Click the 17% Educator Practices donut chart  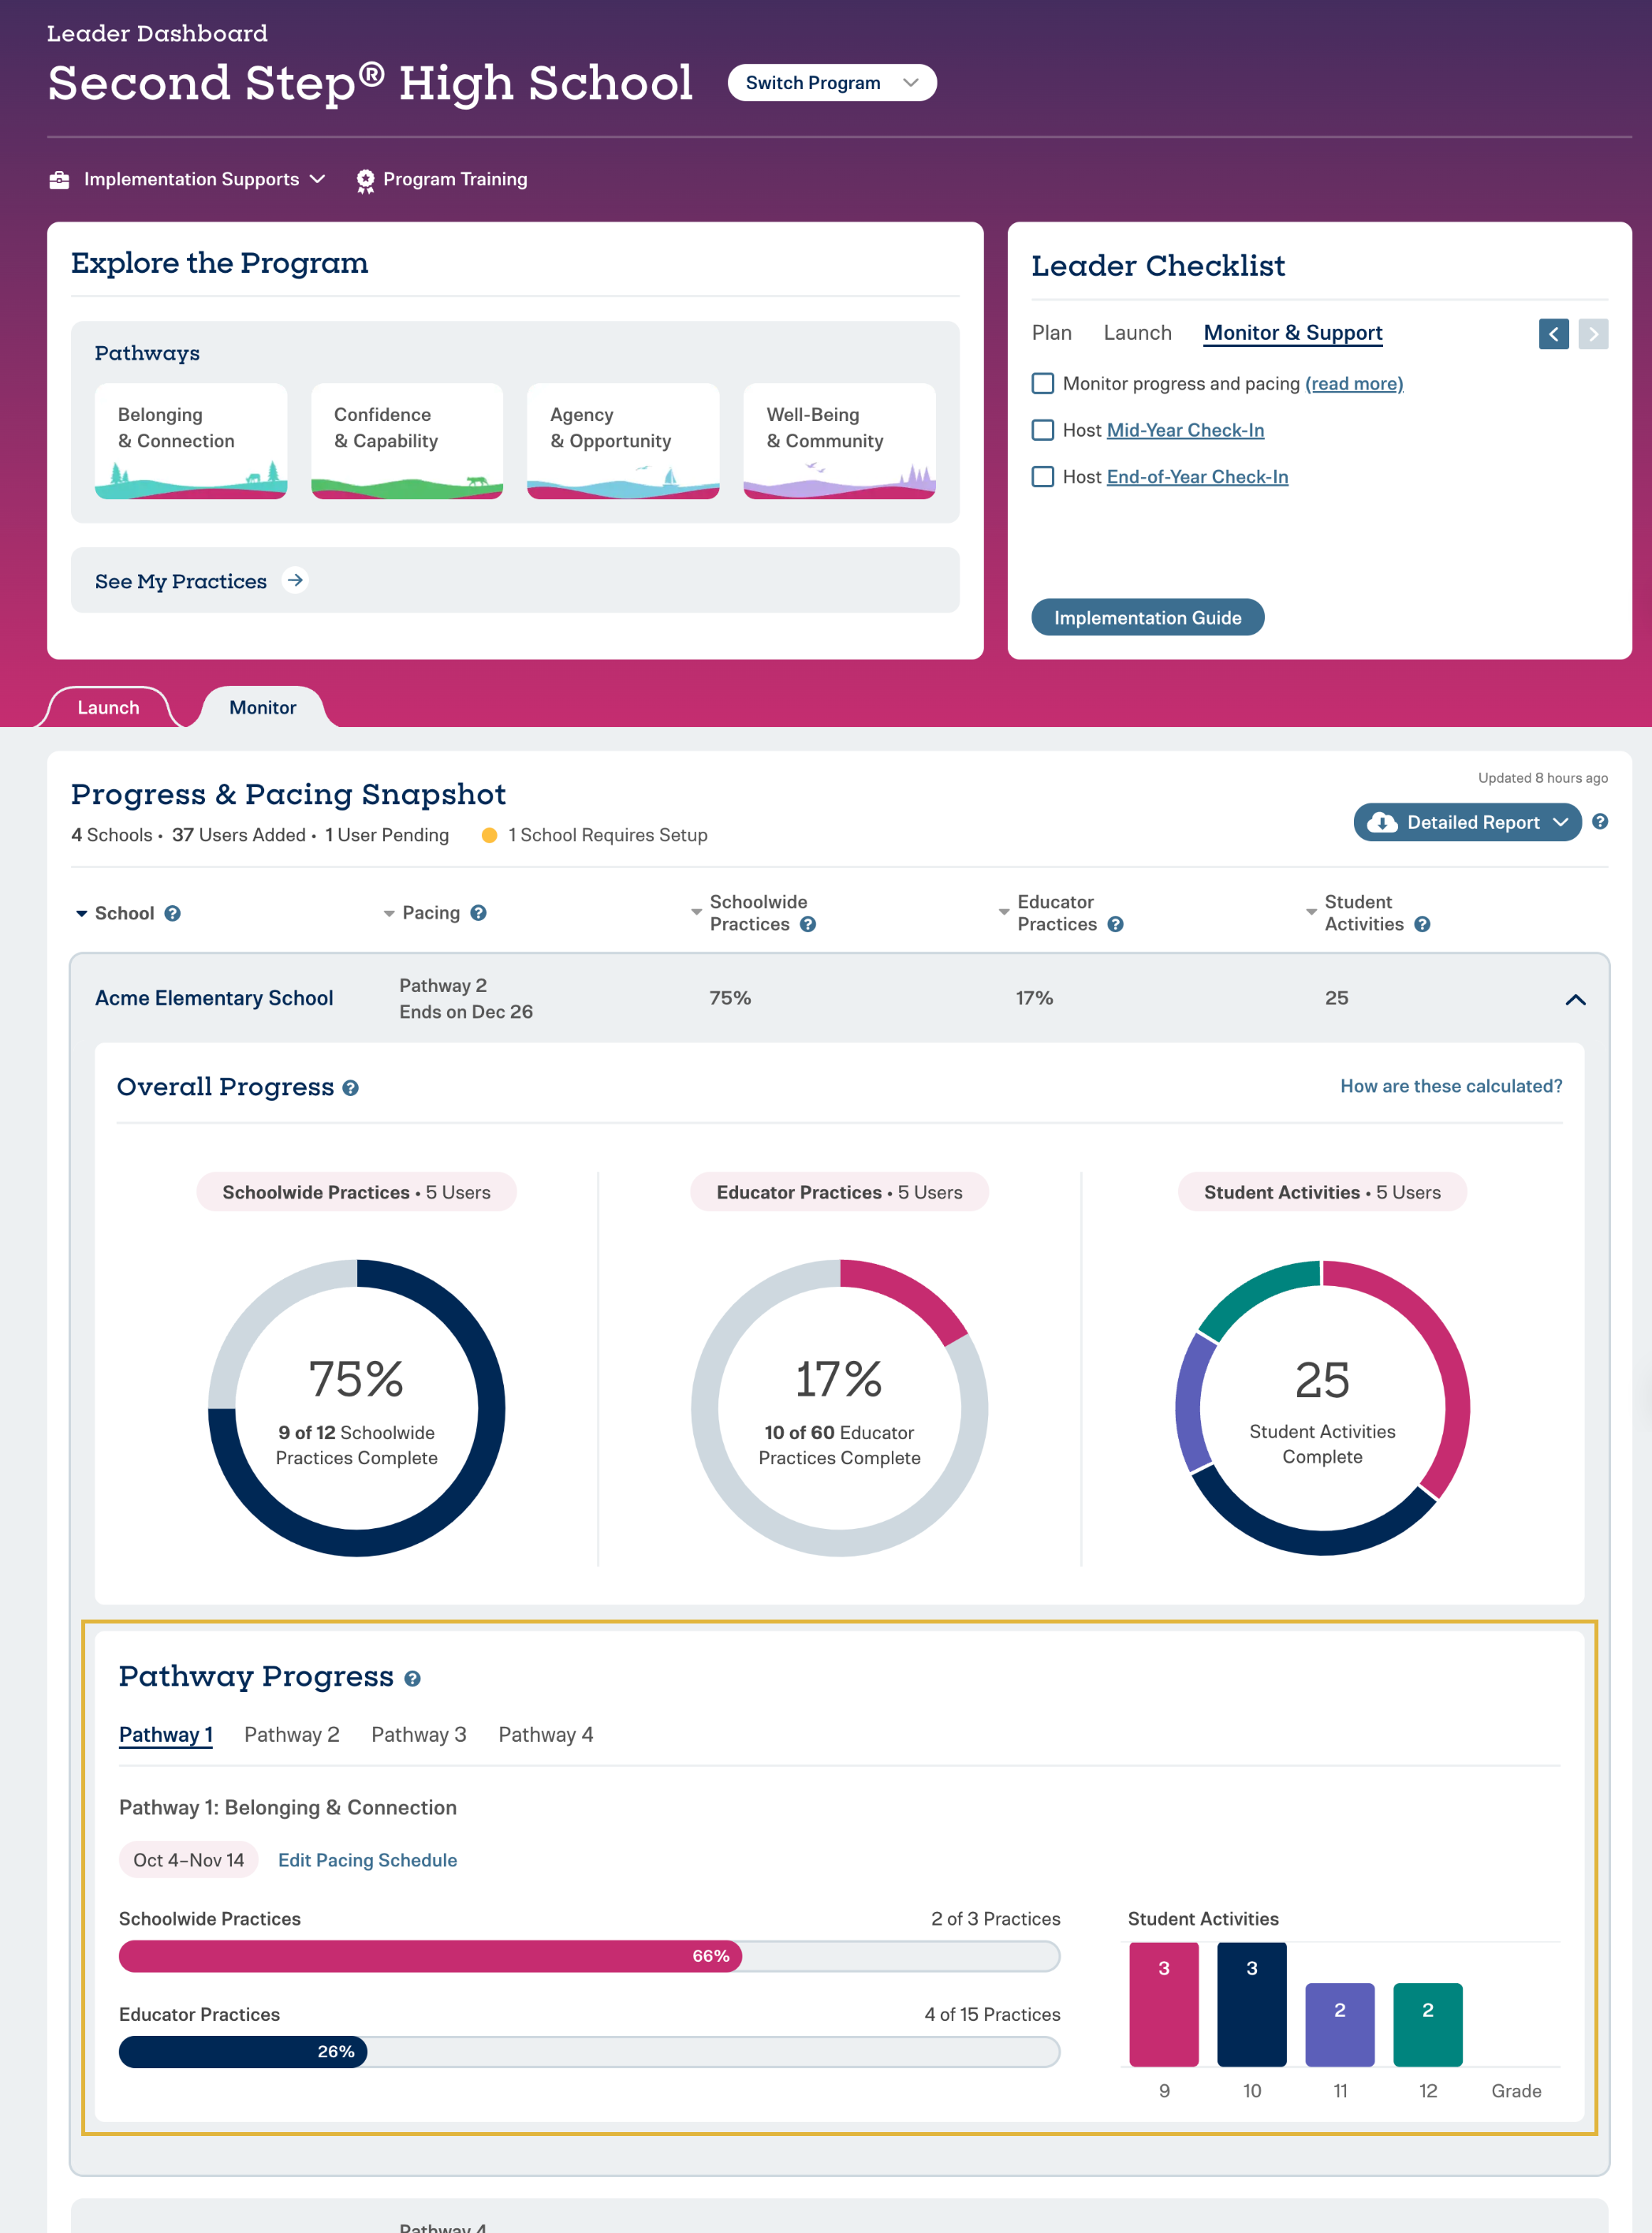tap(839, 1408)
